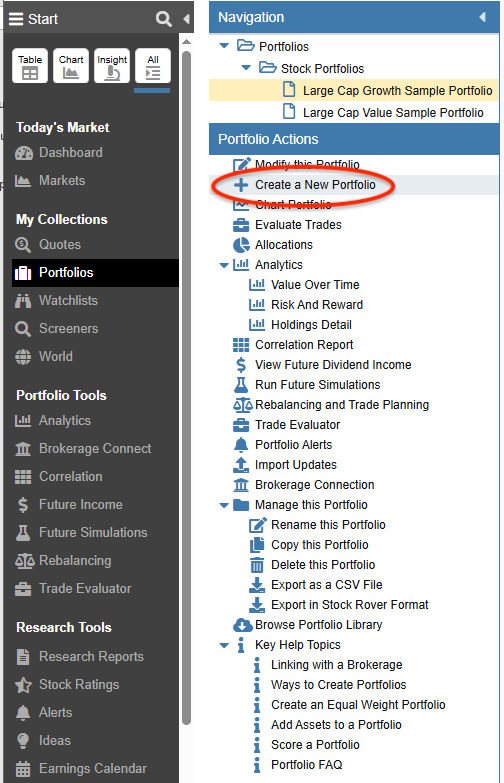
Task: Open the Insight view button
Action: 112,65
